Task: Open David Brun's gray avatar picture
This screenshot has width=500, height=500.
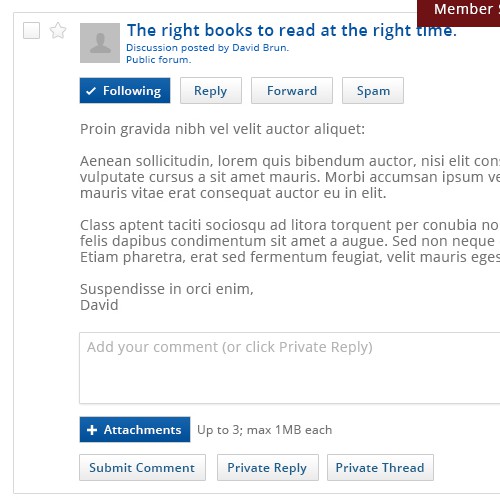Action: pyautogui.click(x=100, y=43)
